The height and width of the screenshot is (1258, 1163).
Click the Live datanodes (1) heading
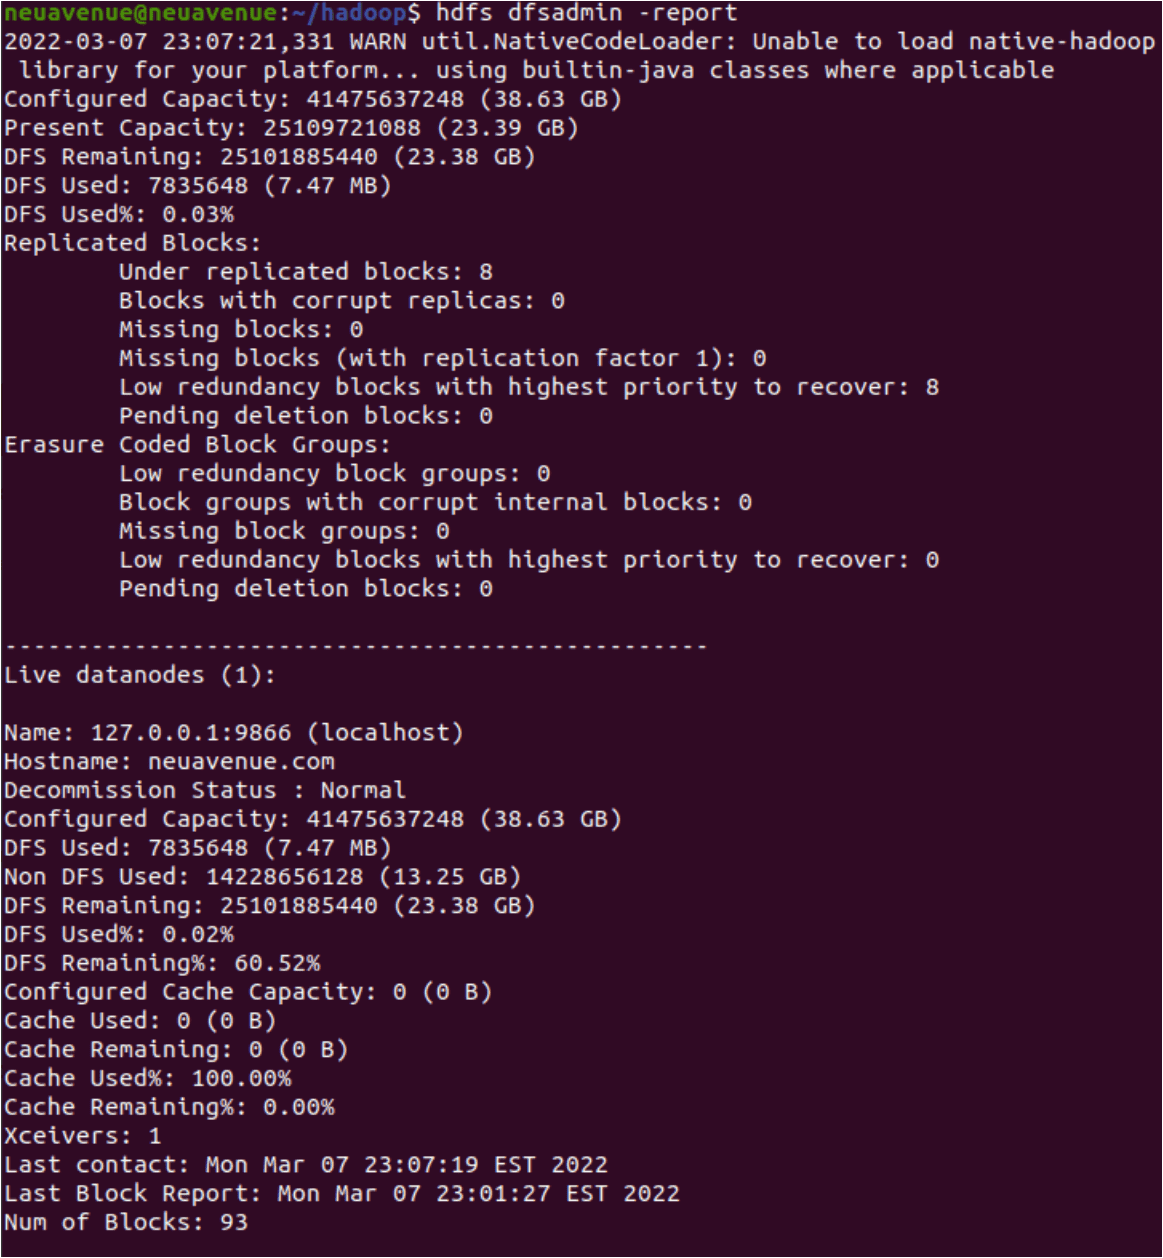point(140,676)
